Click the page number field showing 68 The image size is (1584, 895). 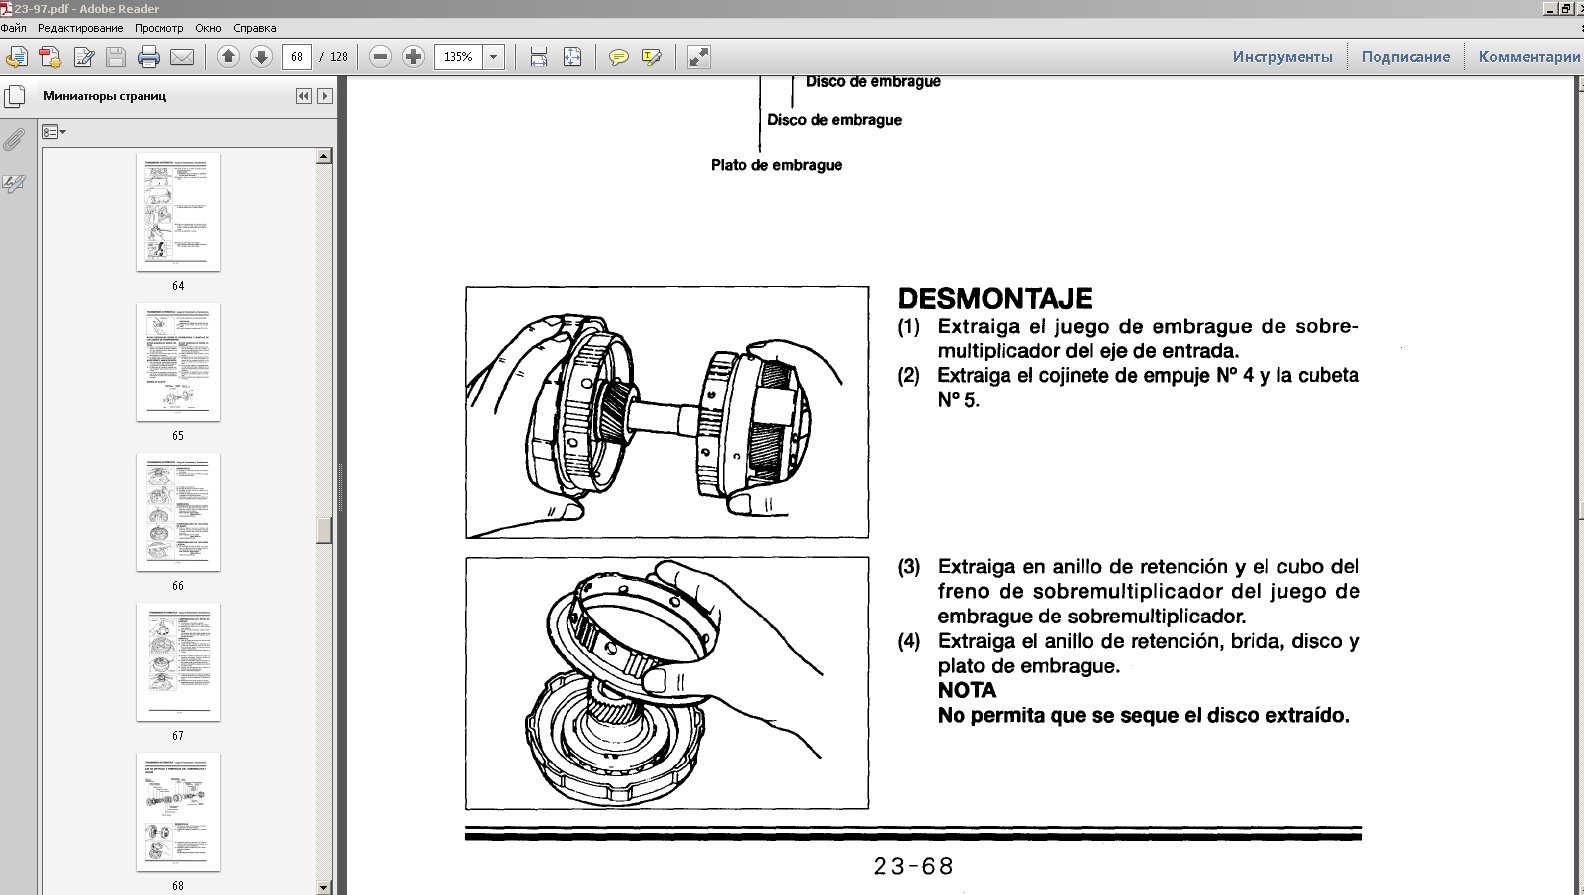tap(297, 57)
